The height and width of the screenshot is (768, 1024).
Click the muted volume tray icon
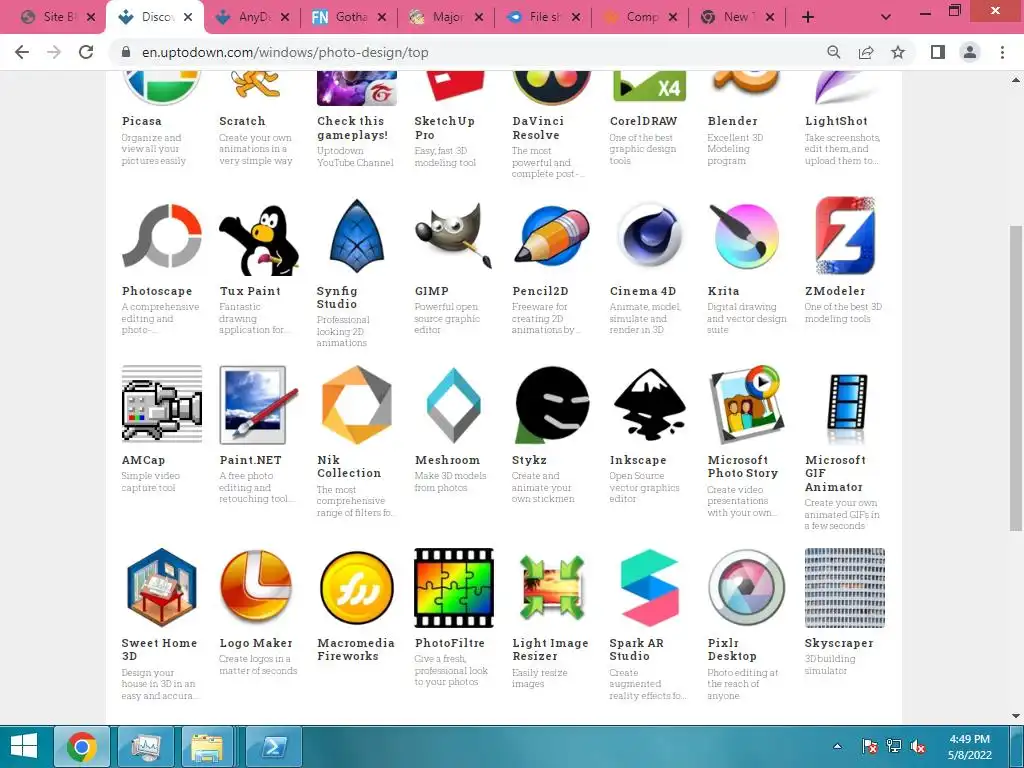point(918,746)
